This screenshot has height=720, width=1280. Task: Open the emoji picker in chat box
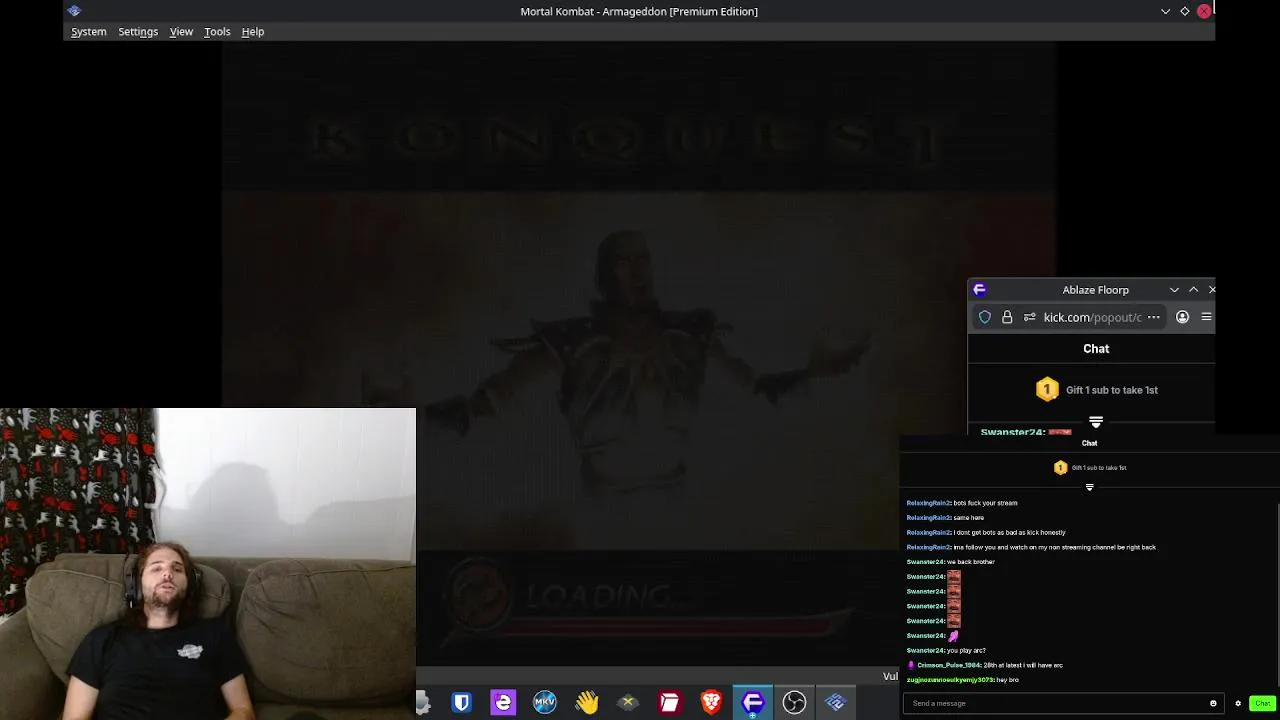click(1213, 703)
